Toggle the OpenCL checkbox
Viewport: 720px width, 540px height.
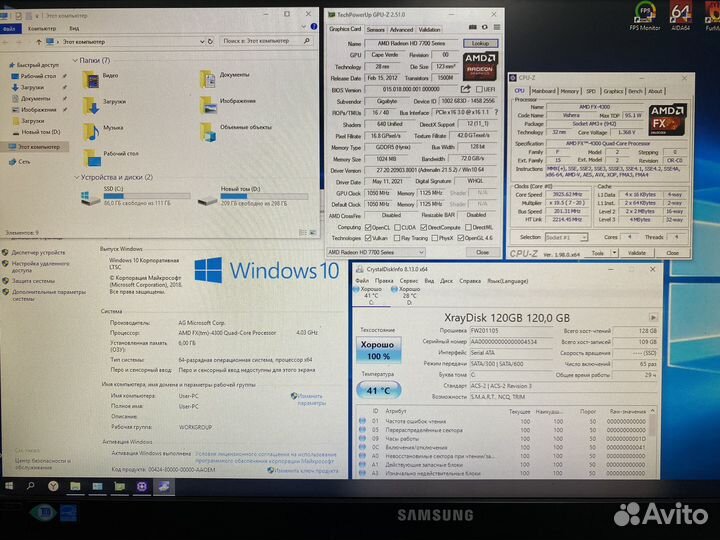[368, 227]
